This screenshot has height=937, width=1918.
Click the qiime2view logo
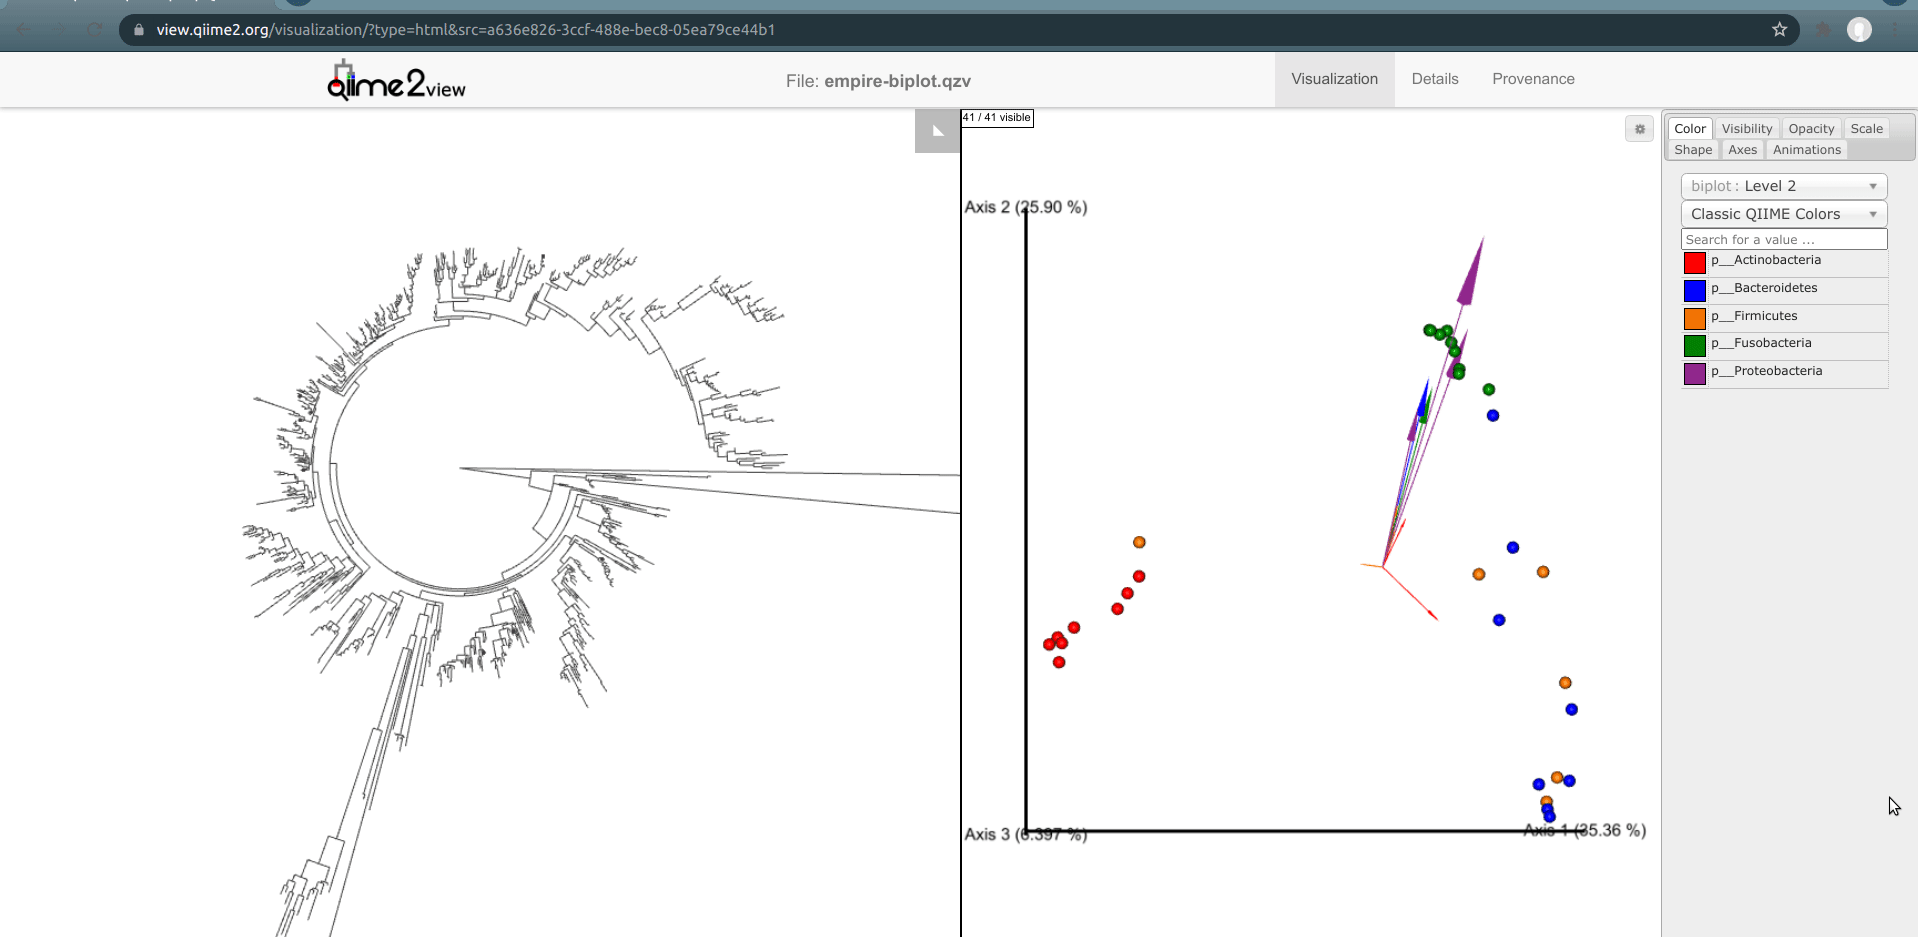[396, 82]
